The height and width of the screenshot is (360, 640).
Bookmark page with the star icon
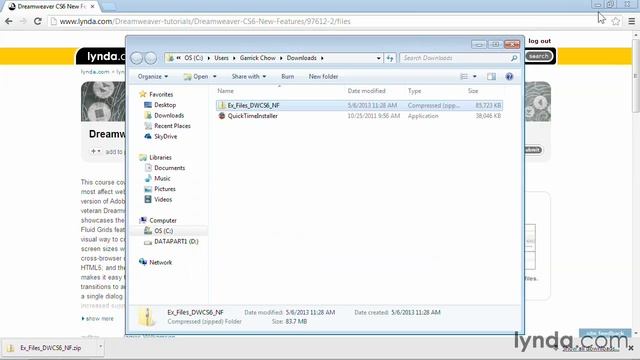(x=616, y=21)
